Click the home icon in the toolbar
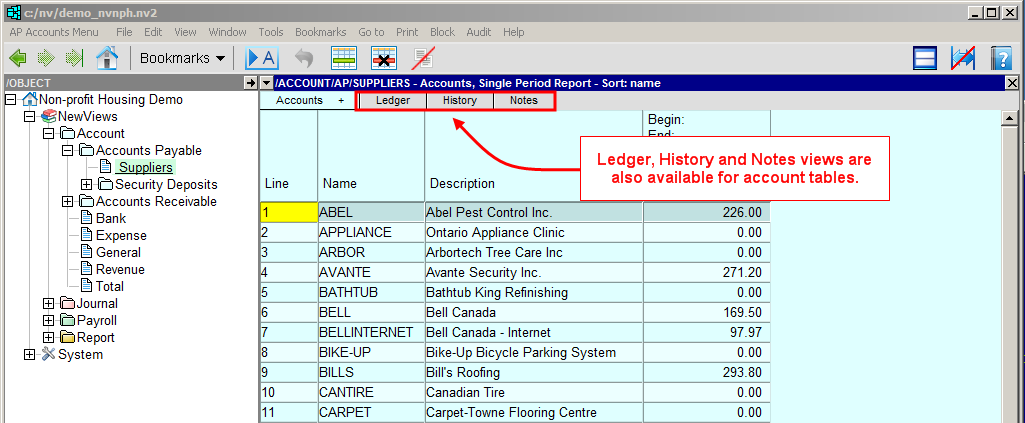 [x=107, y=58]
